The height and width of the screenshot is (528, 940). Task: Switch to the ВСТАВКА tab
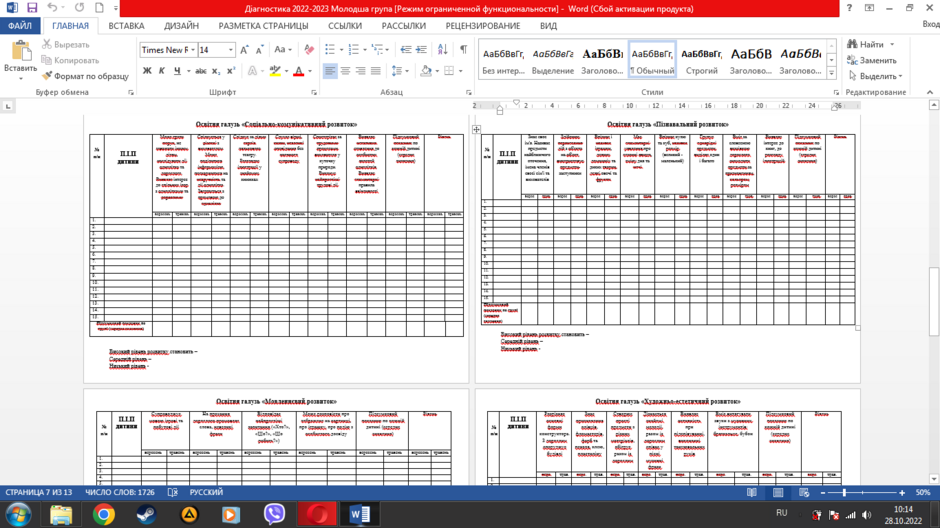pos(126,26)
